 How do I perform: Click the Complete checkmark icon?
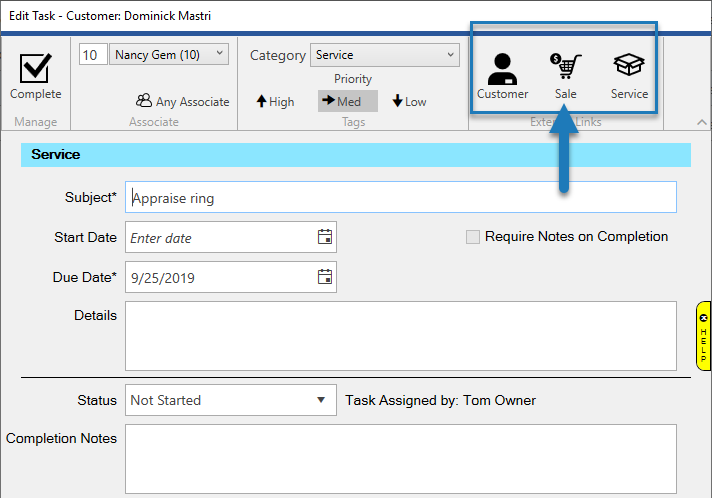point(35,70)
